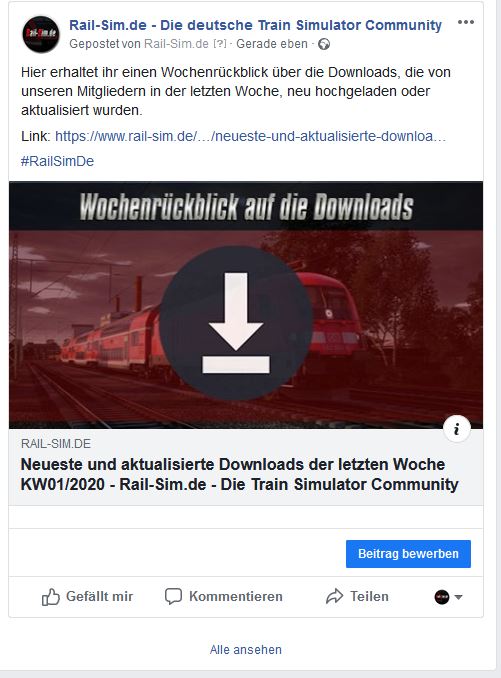Click the thumbs-up Gefällt mir icon
This screenshot has width=501, height=678.
tap(51, 597)
